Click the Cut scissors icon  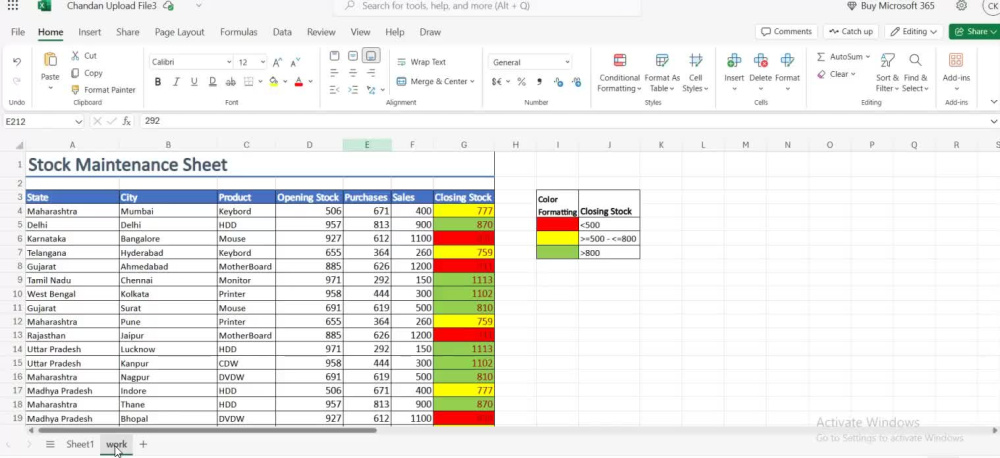click(x=75, y=55)
